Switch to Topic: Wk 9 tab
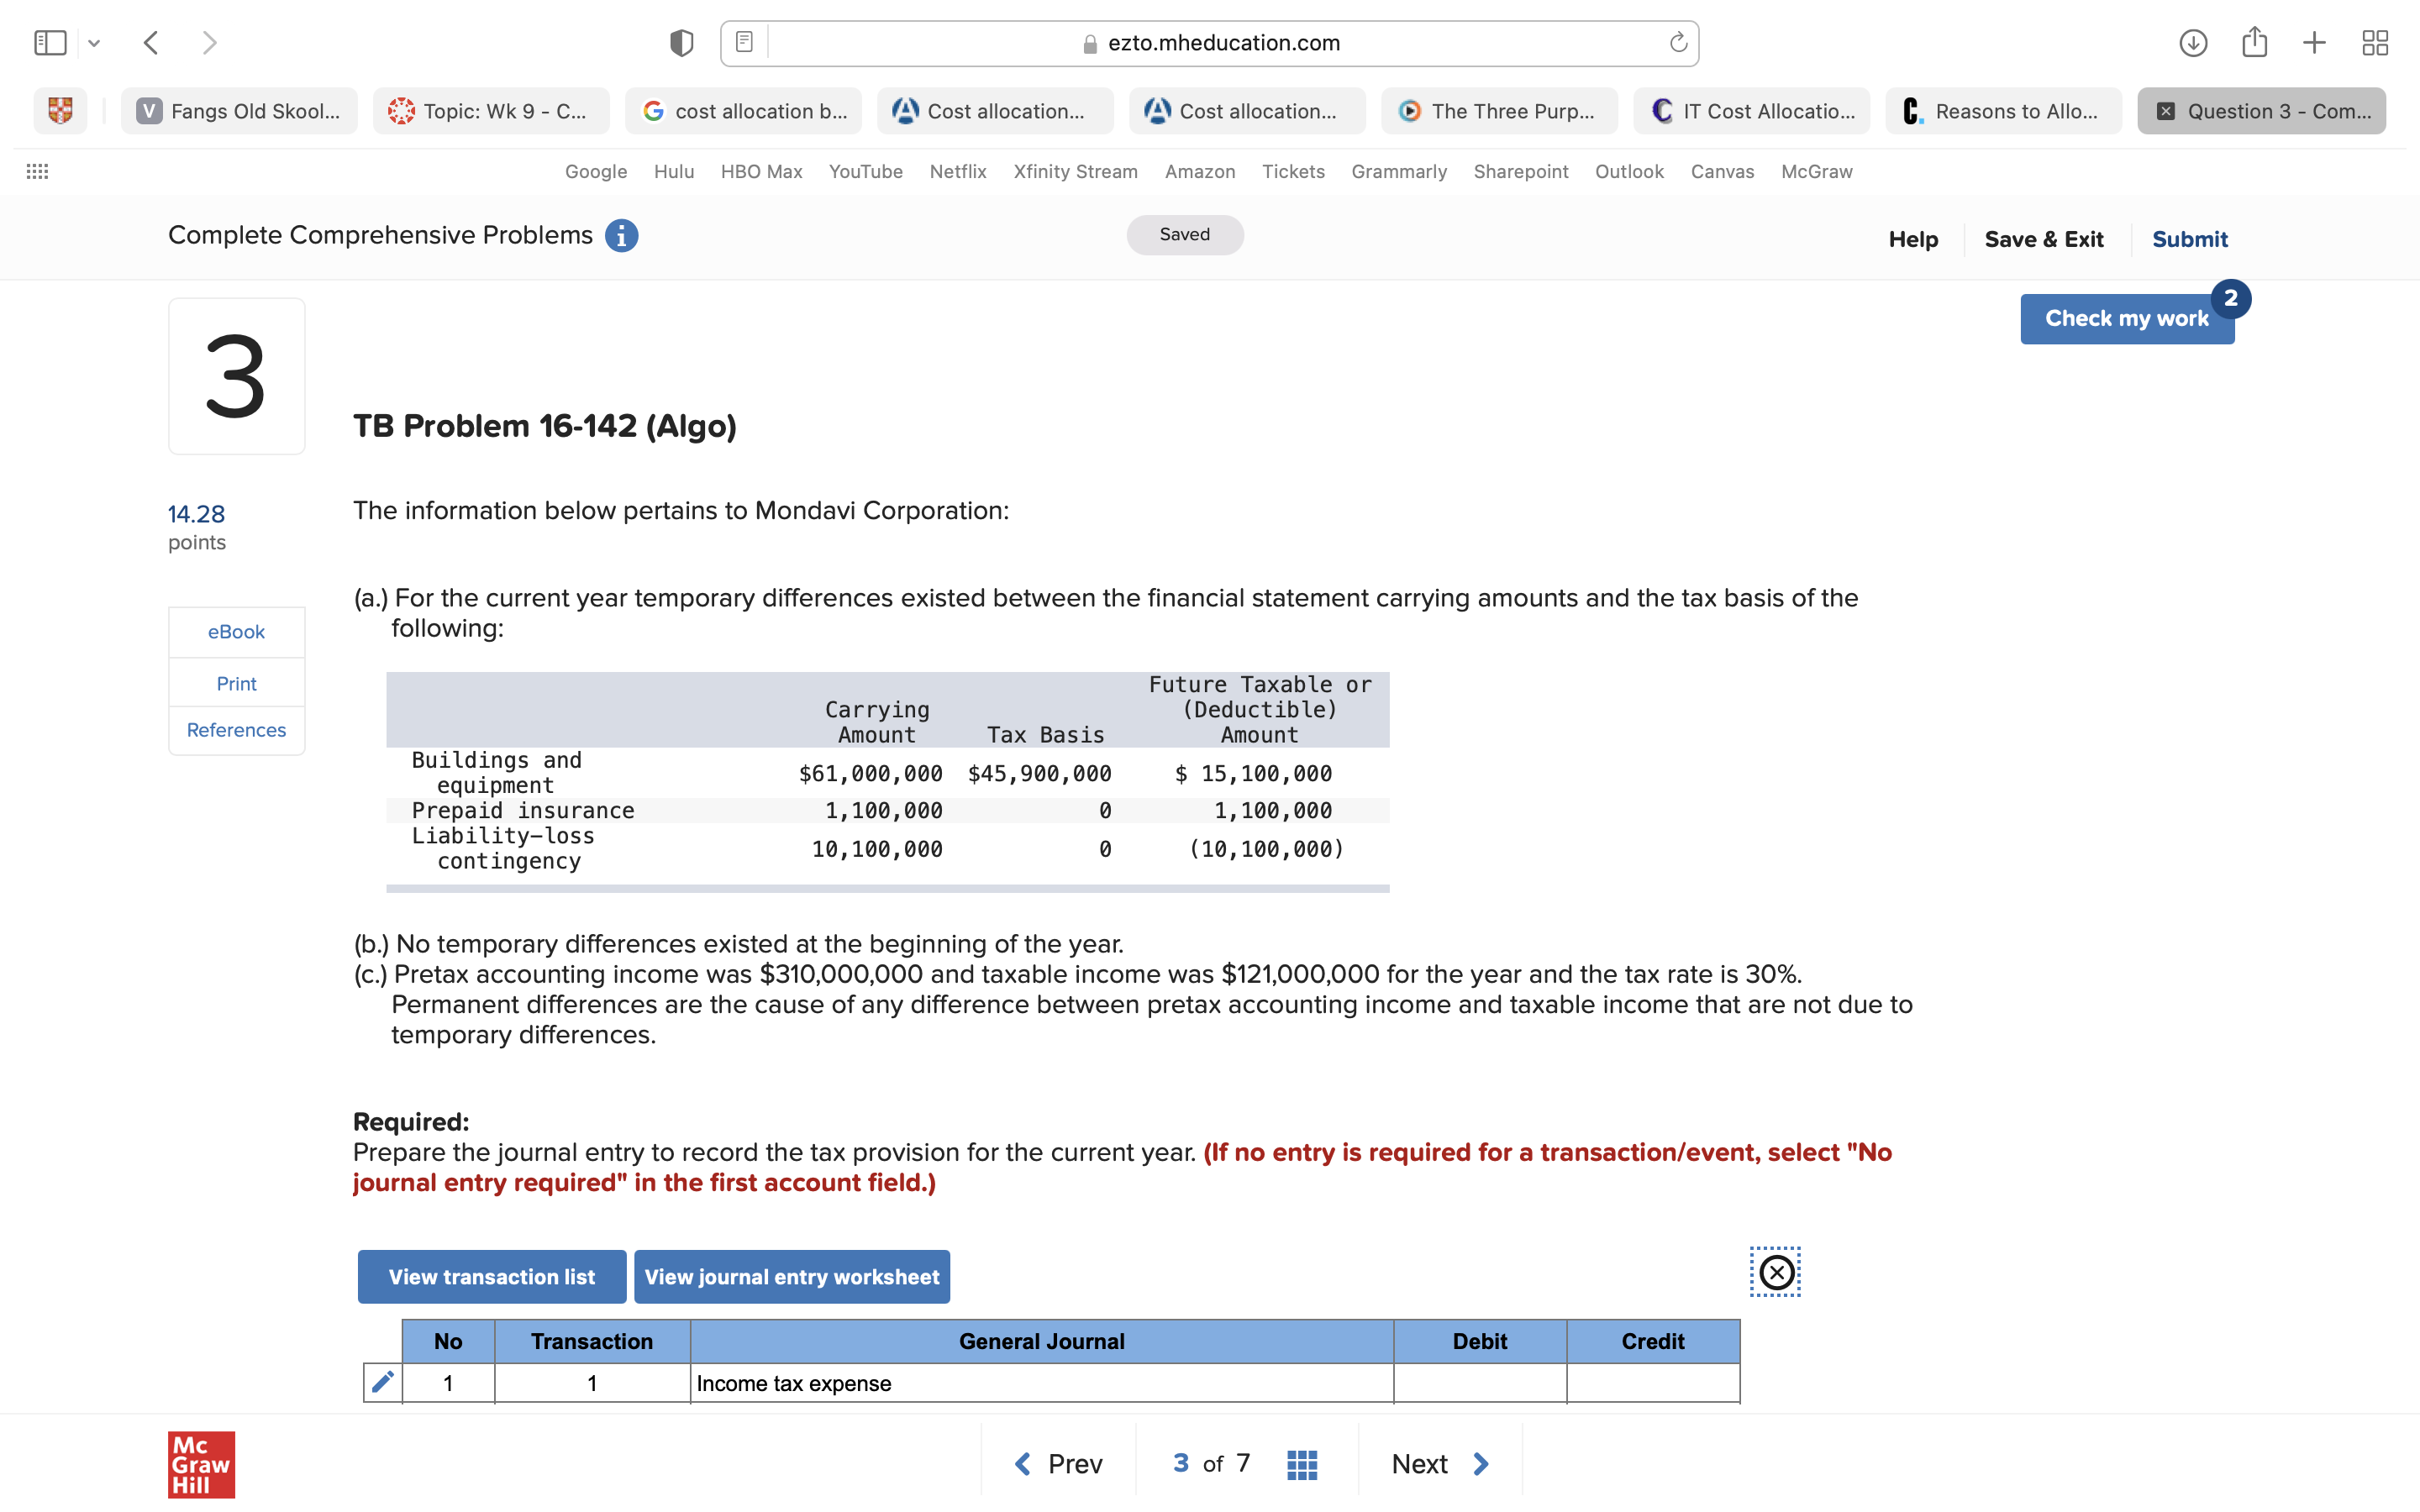 click(x=490, y=111)
